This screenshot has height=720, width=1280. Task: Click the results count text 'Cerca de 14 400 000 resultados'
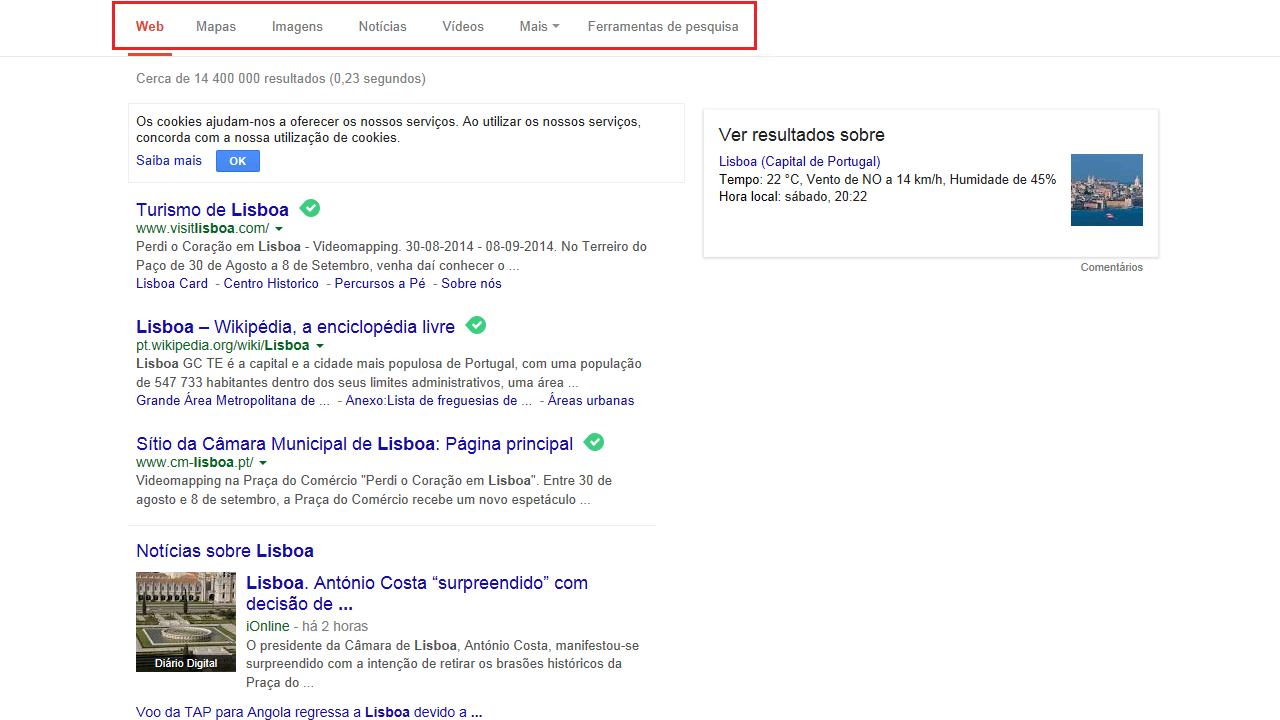(231, 79)
